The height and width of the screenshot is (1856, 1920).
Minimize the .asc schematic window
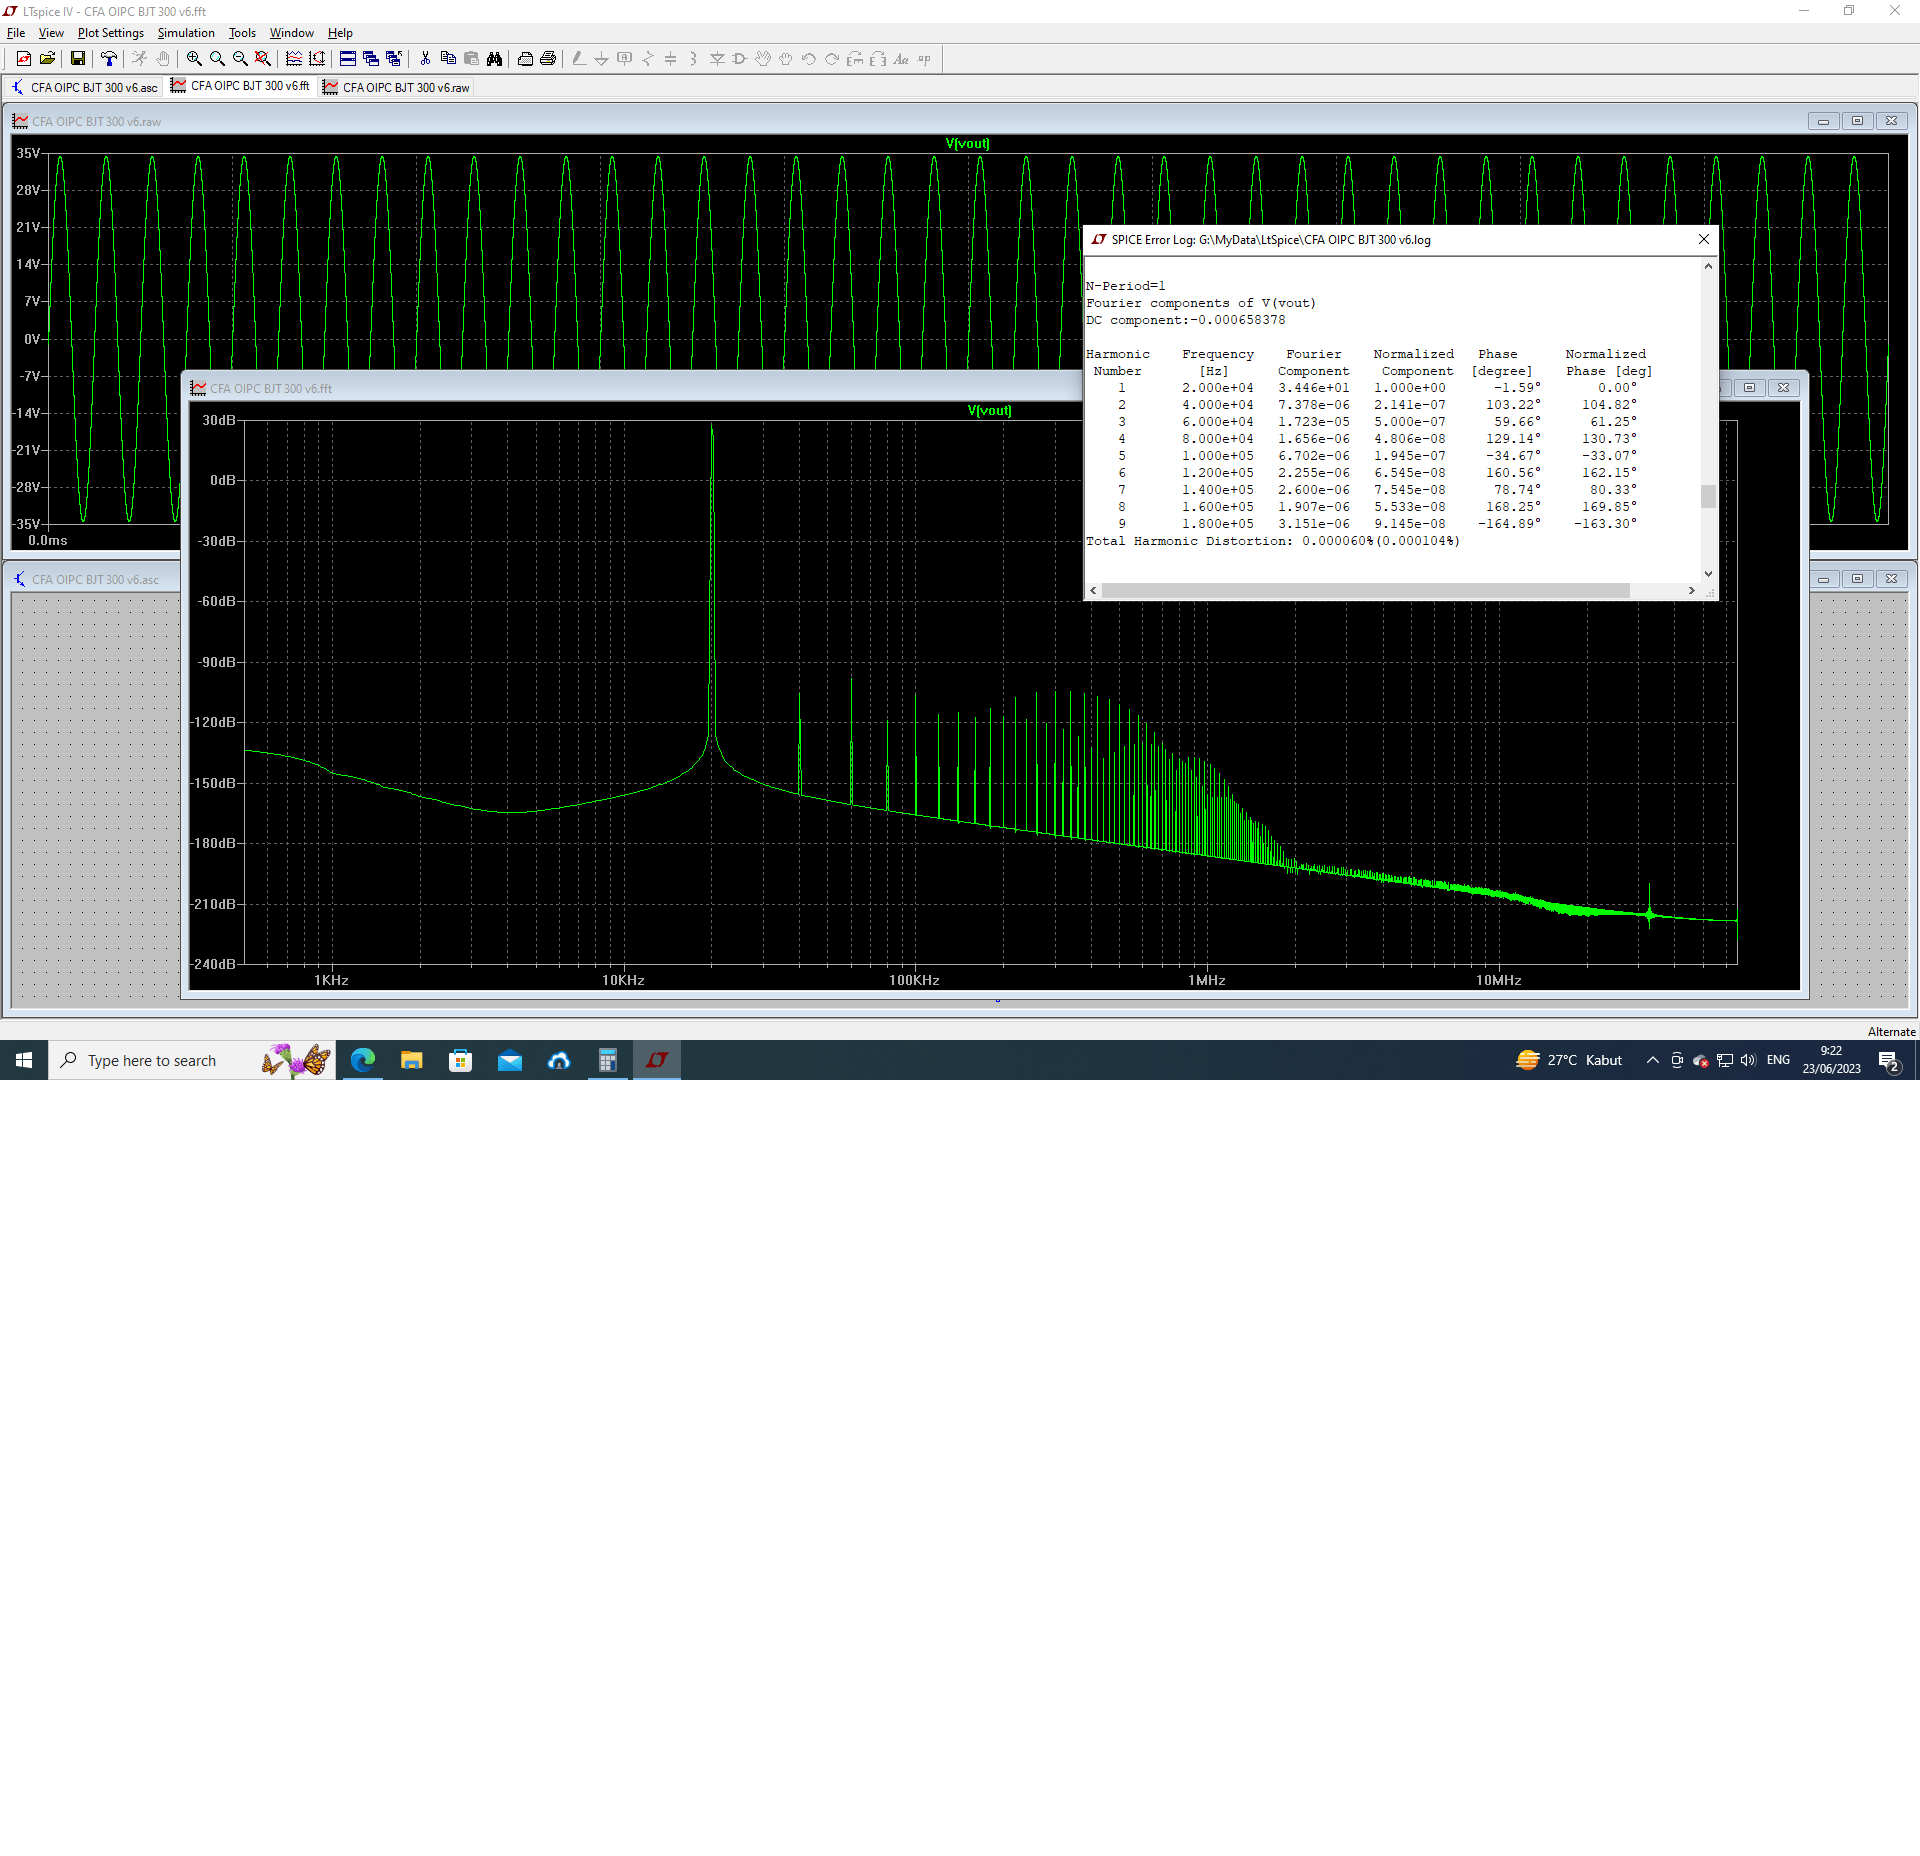(1823, 579)
